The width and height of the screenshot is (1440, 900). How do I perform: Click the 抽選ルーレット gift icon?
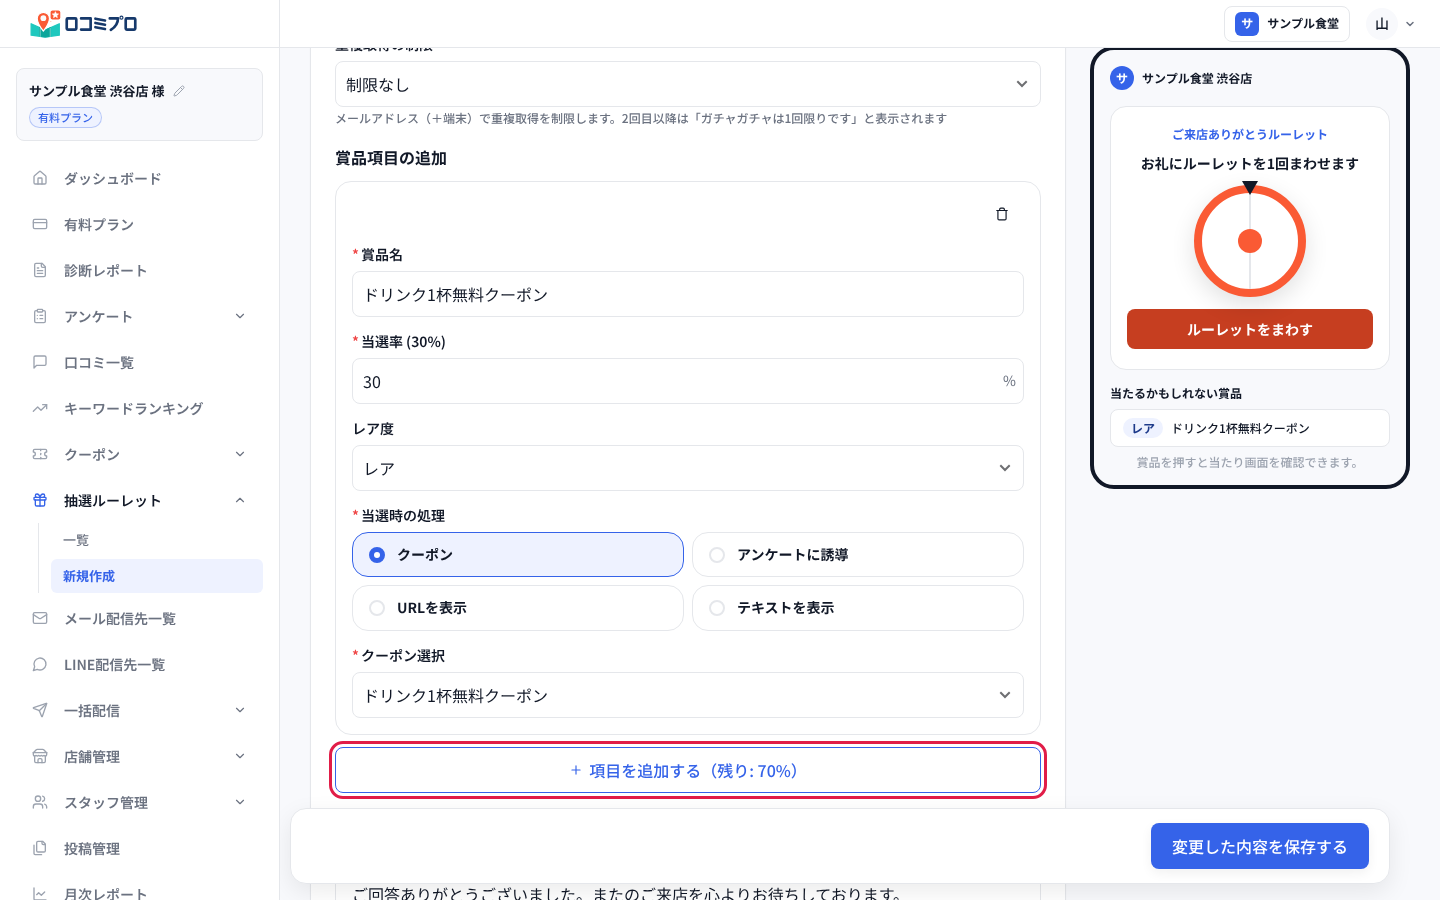40,500
